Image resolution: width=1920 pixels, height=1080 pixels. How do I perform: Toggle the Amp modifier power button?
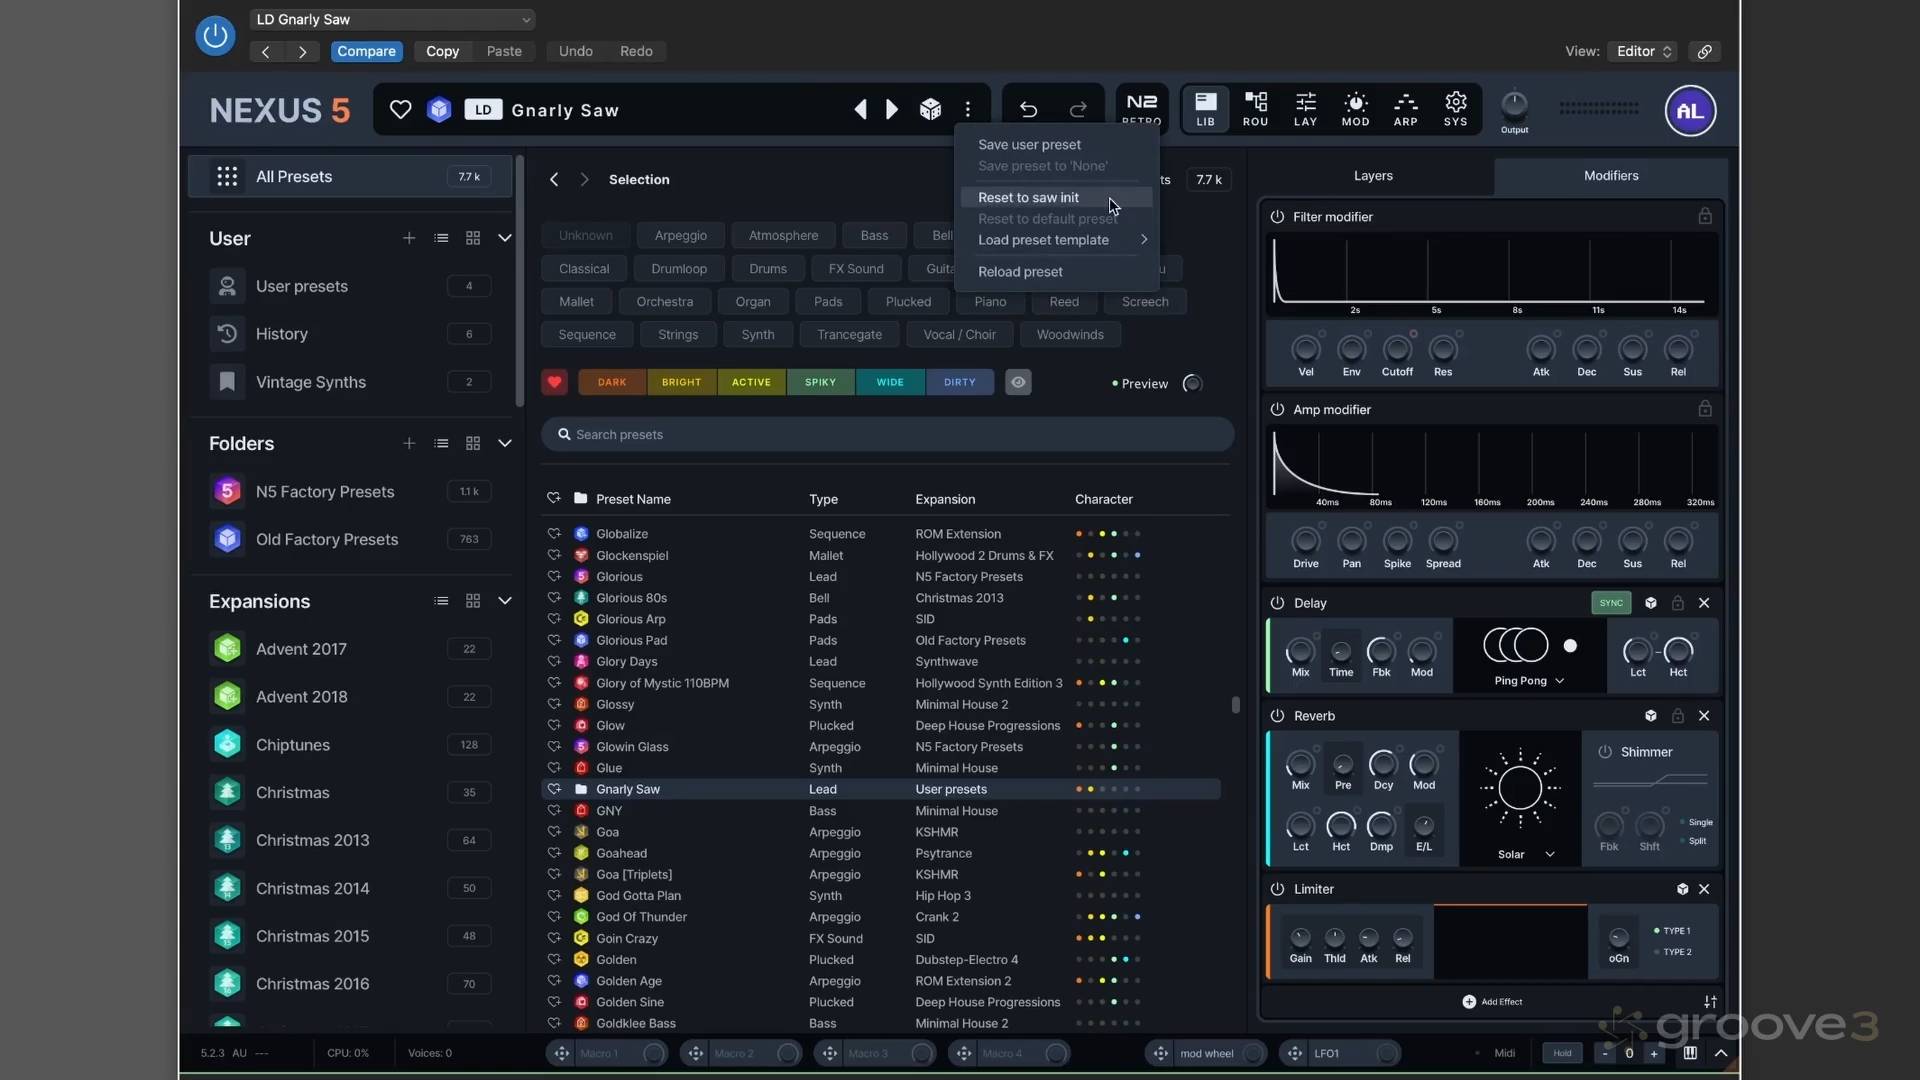click(1277, 410)
